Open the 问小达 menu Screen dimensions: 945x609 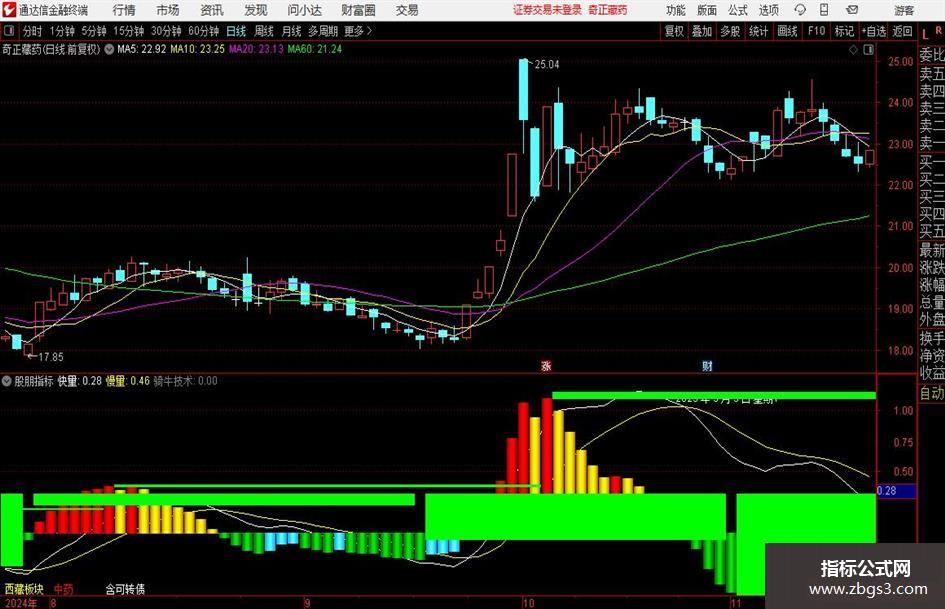pos(304,10)
